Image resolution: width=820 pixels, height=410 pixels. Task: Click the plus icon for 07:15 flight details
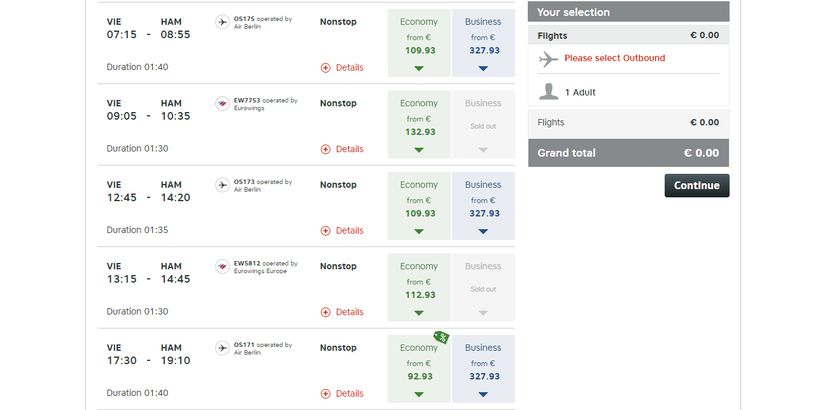point(325,68)
